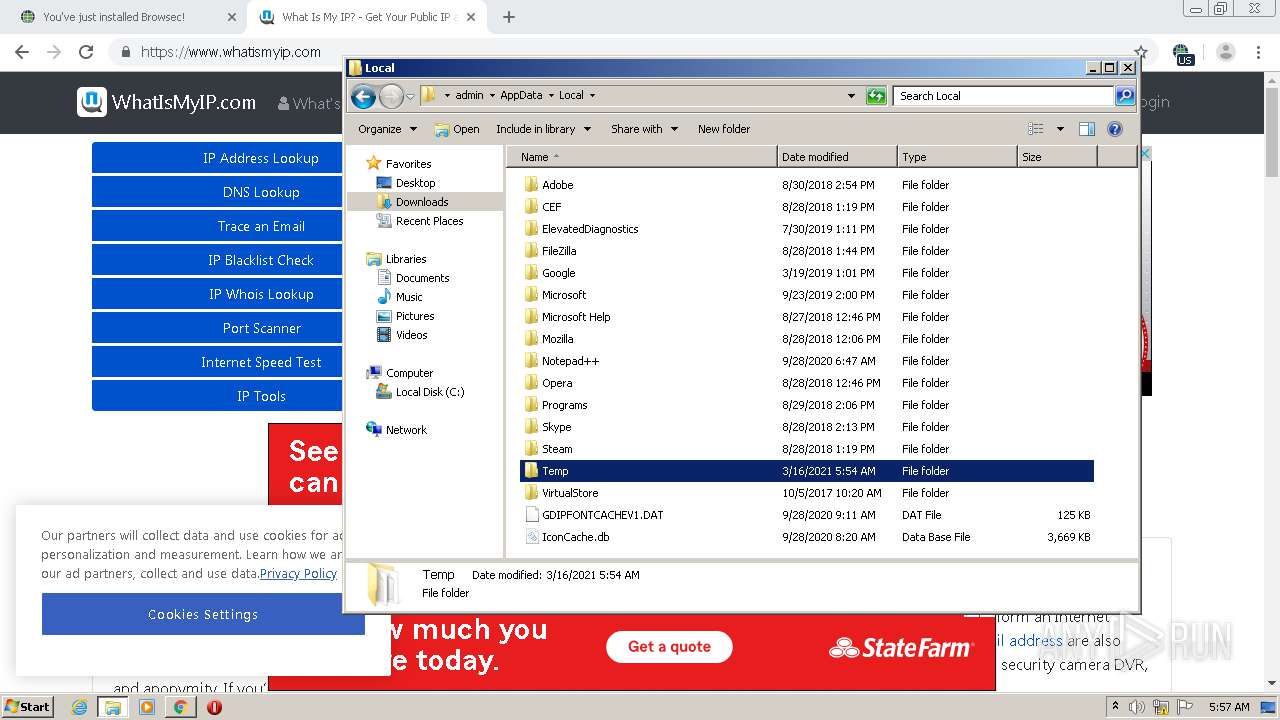Screen dimensions: 1280x720
Task: Open Recent Places in Favorites
Action: click(429, 221)
